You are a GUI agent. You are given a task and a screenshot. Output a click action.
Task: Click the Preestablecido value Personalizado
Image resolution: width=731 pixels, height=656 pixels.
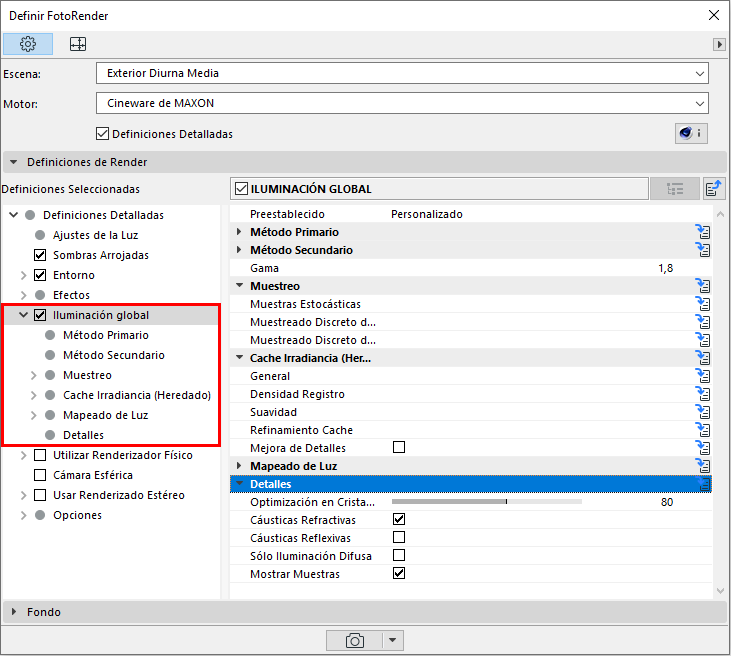click(x=427, y=214)
